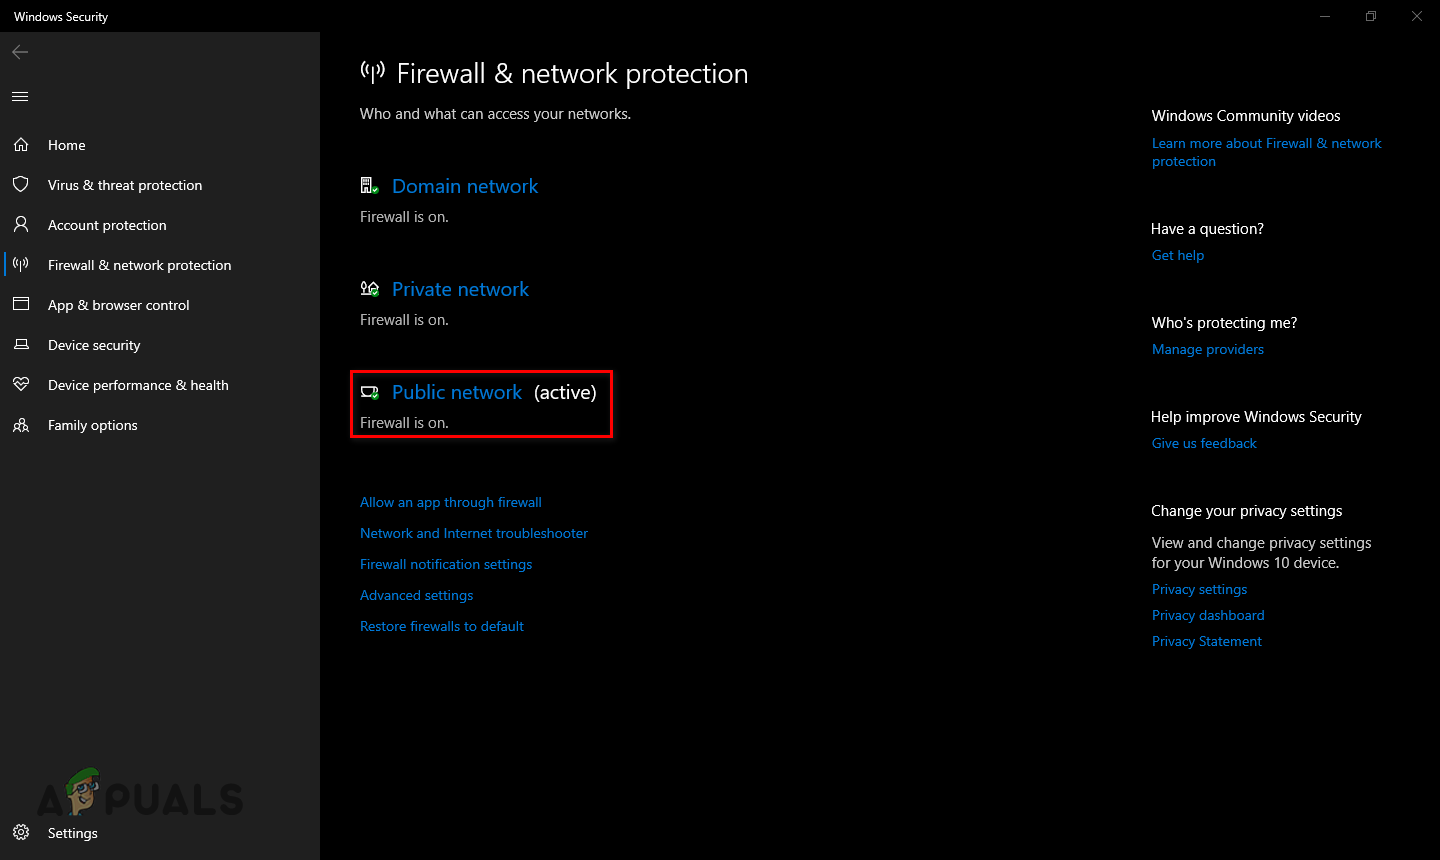1440x860 pixels.
Task: Launch the Network and Internet troubleshooter
Action: point(473,532)
